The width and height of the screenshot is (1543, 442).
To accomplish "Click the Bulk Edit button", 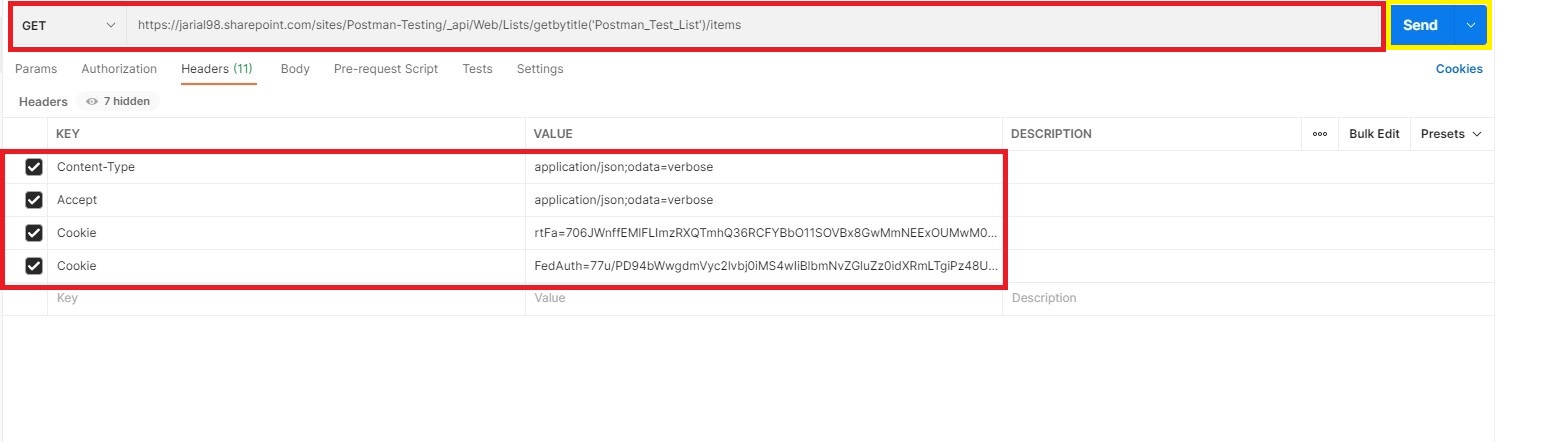I will 1374,134.
